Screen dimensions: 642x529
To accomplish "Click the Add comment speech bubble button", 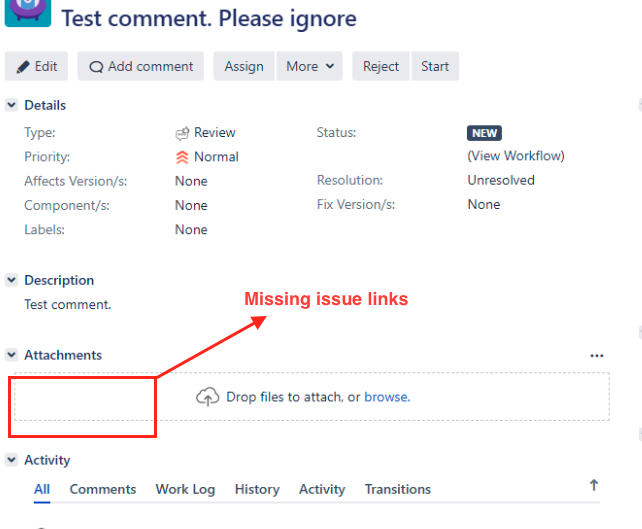I will (x=140, y=66).
